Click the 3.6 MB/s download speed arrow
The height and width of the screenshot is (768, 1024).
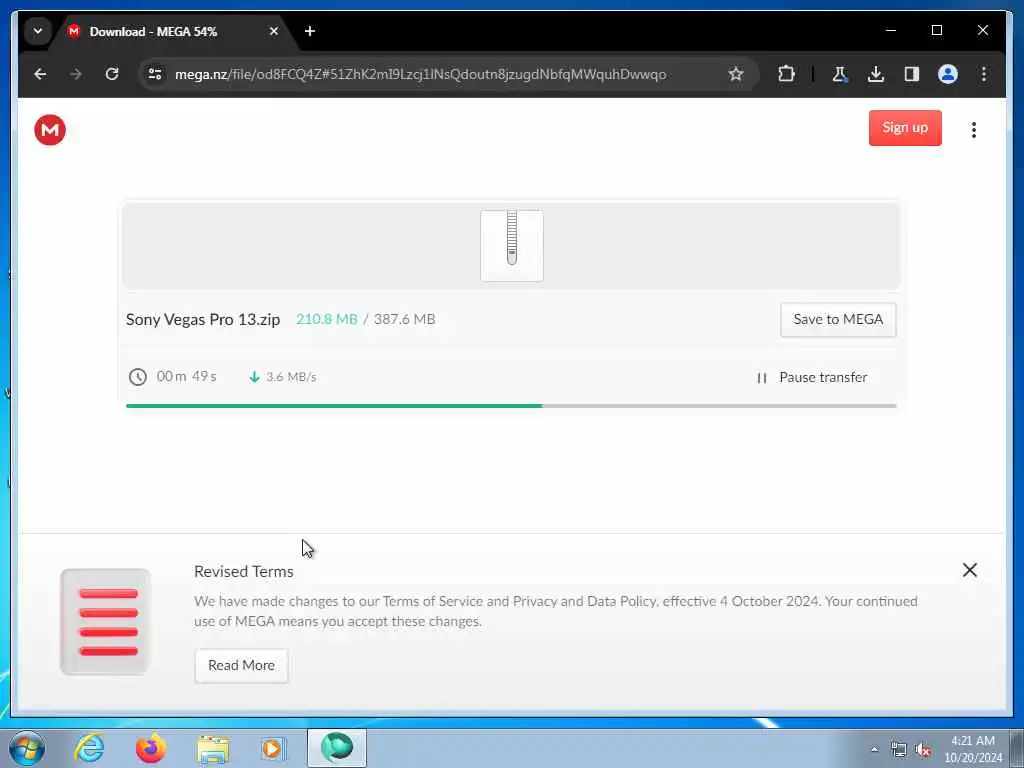pos(255,377)
